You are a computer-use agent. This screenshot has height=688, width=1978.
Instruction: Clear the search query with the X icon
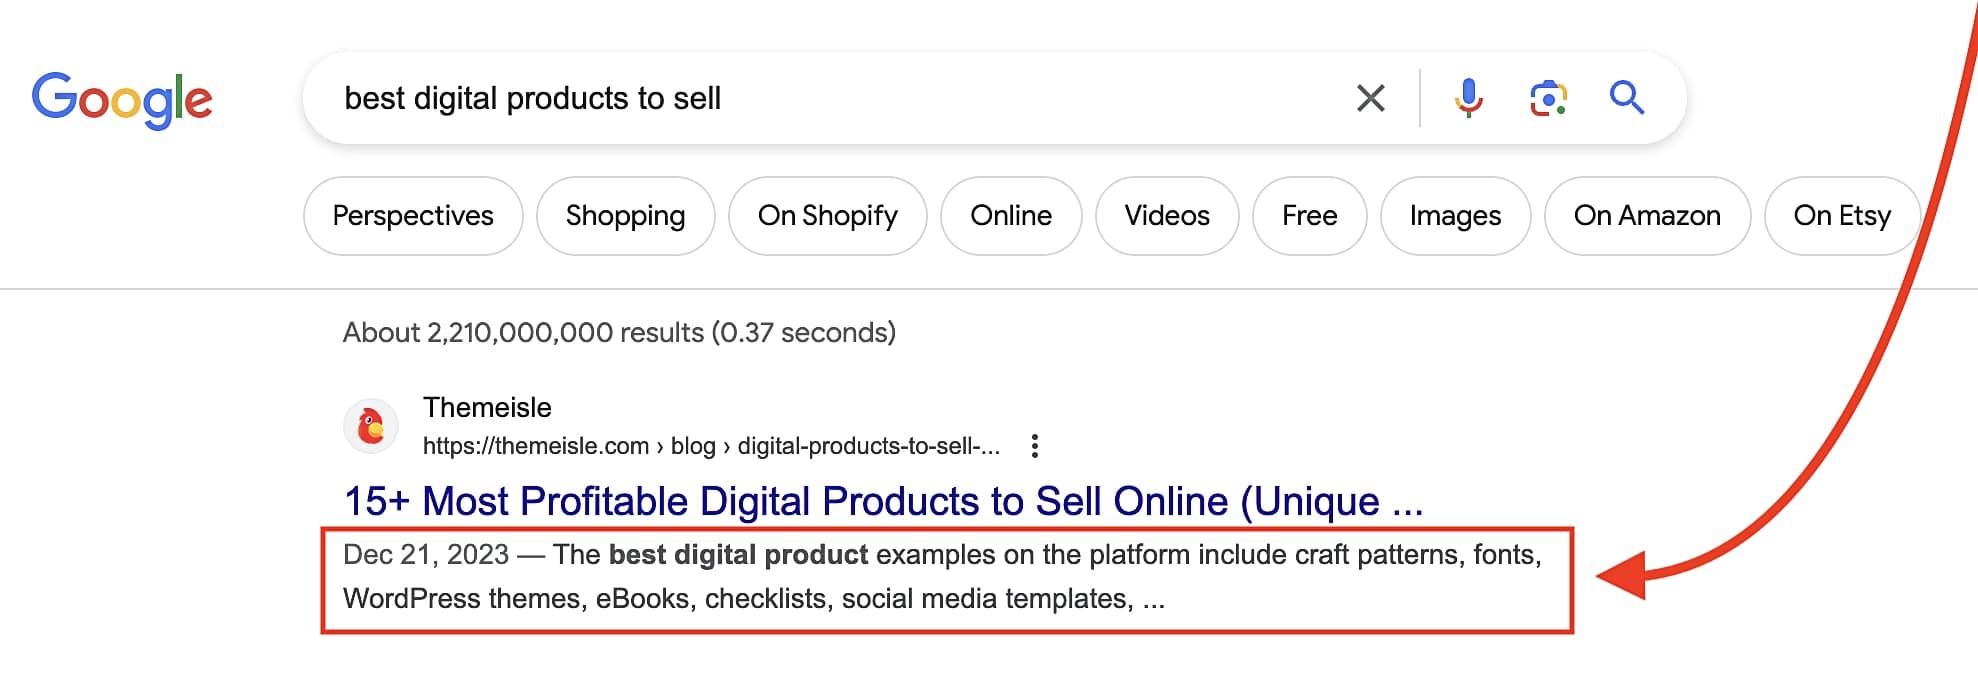click(1370, 97)
